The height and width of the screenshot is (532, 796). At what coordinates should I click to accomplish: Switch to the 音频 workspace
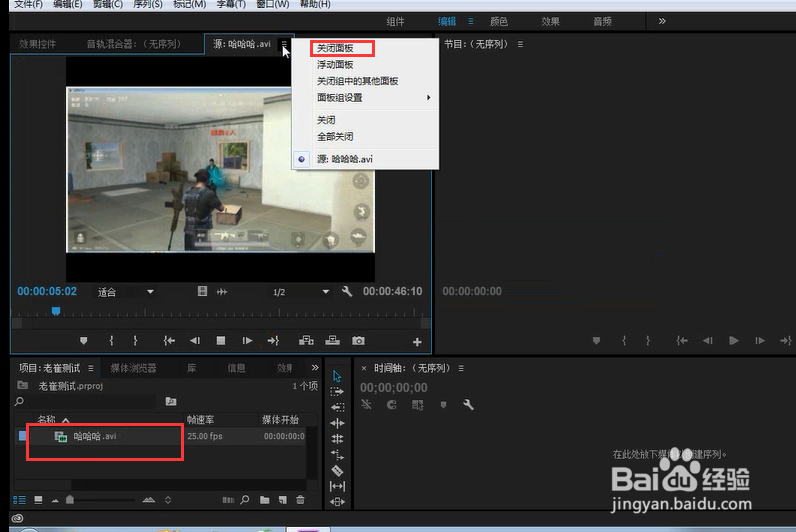pos(603,21)
